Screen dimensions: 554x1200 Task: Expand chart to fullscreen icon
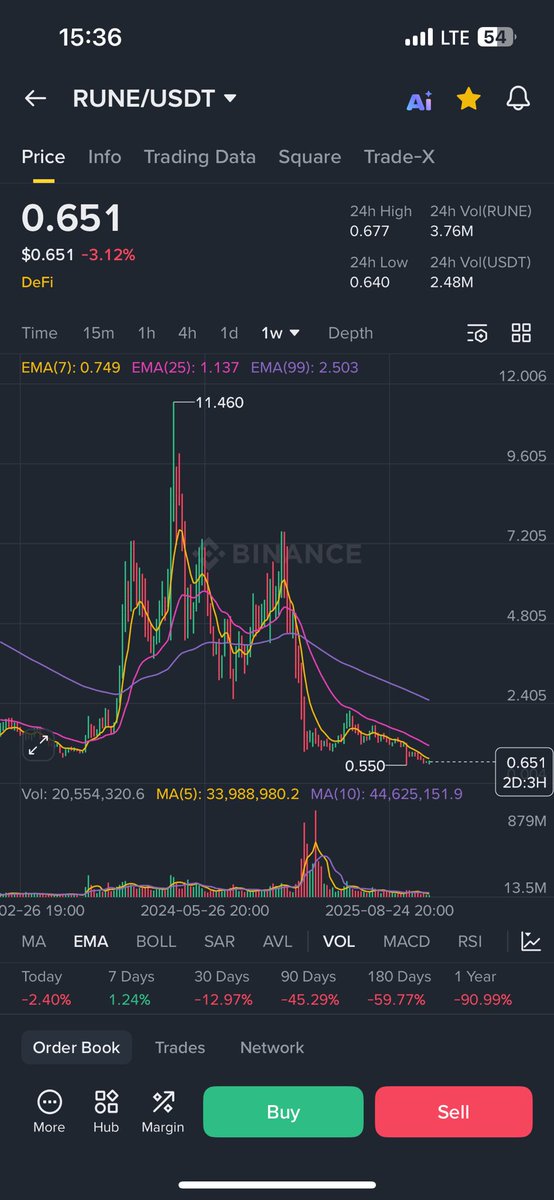[x=38, y=744]
